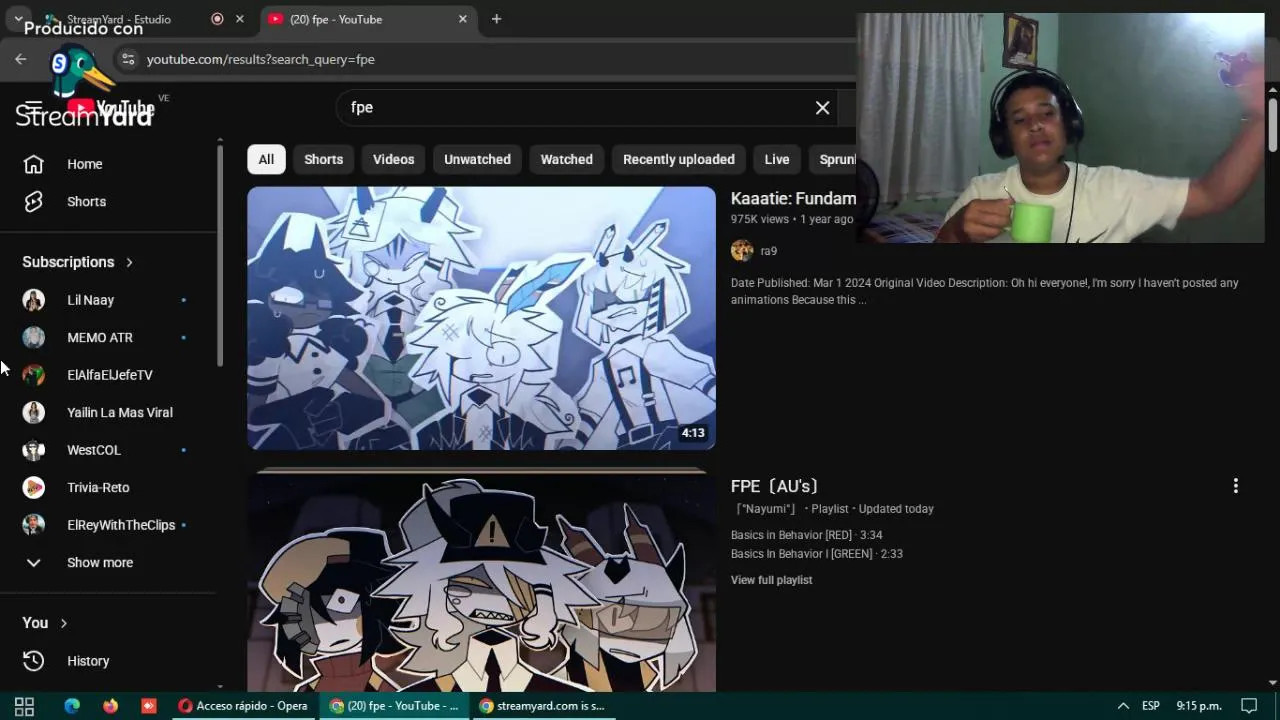The width and height of the screenshot is (1280, 720).
Task: Clear the search box with the X
Action: (x=822, y=108)
